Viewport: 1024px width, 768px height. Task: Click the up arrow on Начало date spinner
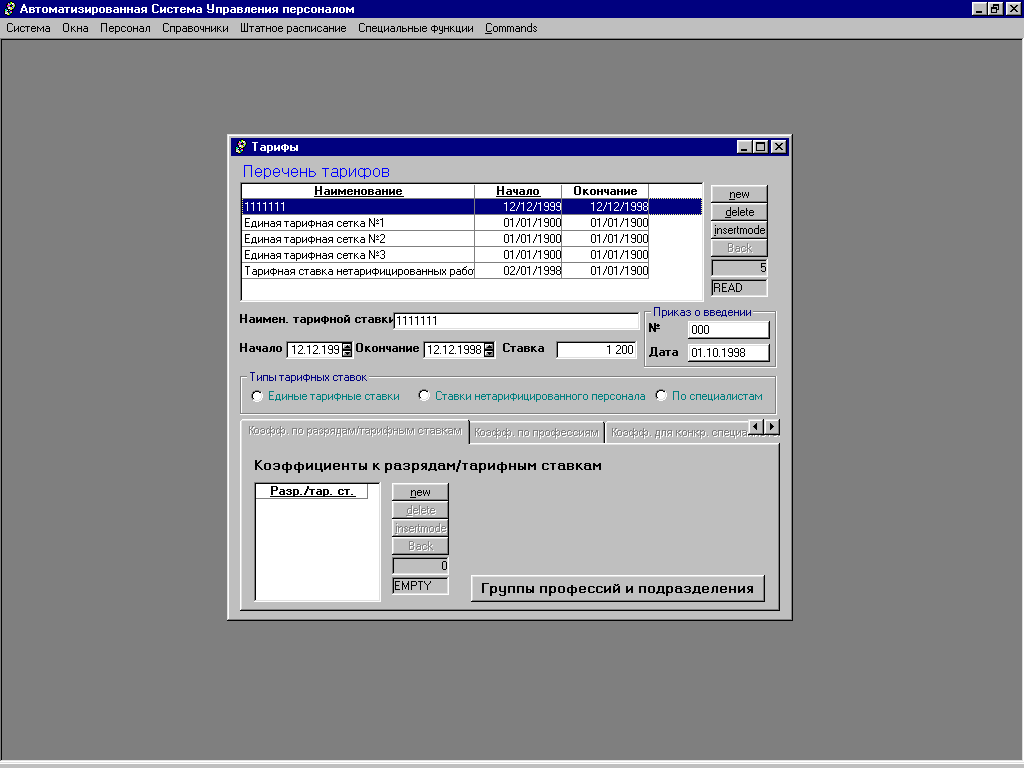pos(347,346)
